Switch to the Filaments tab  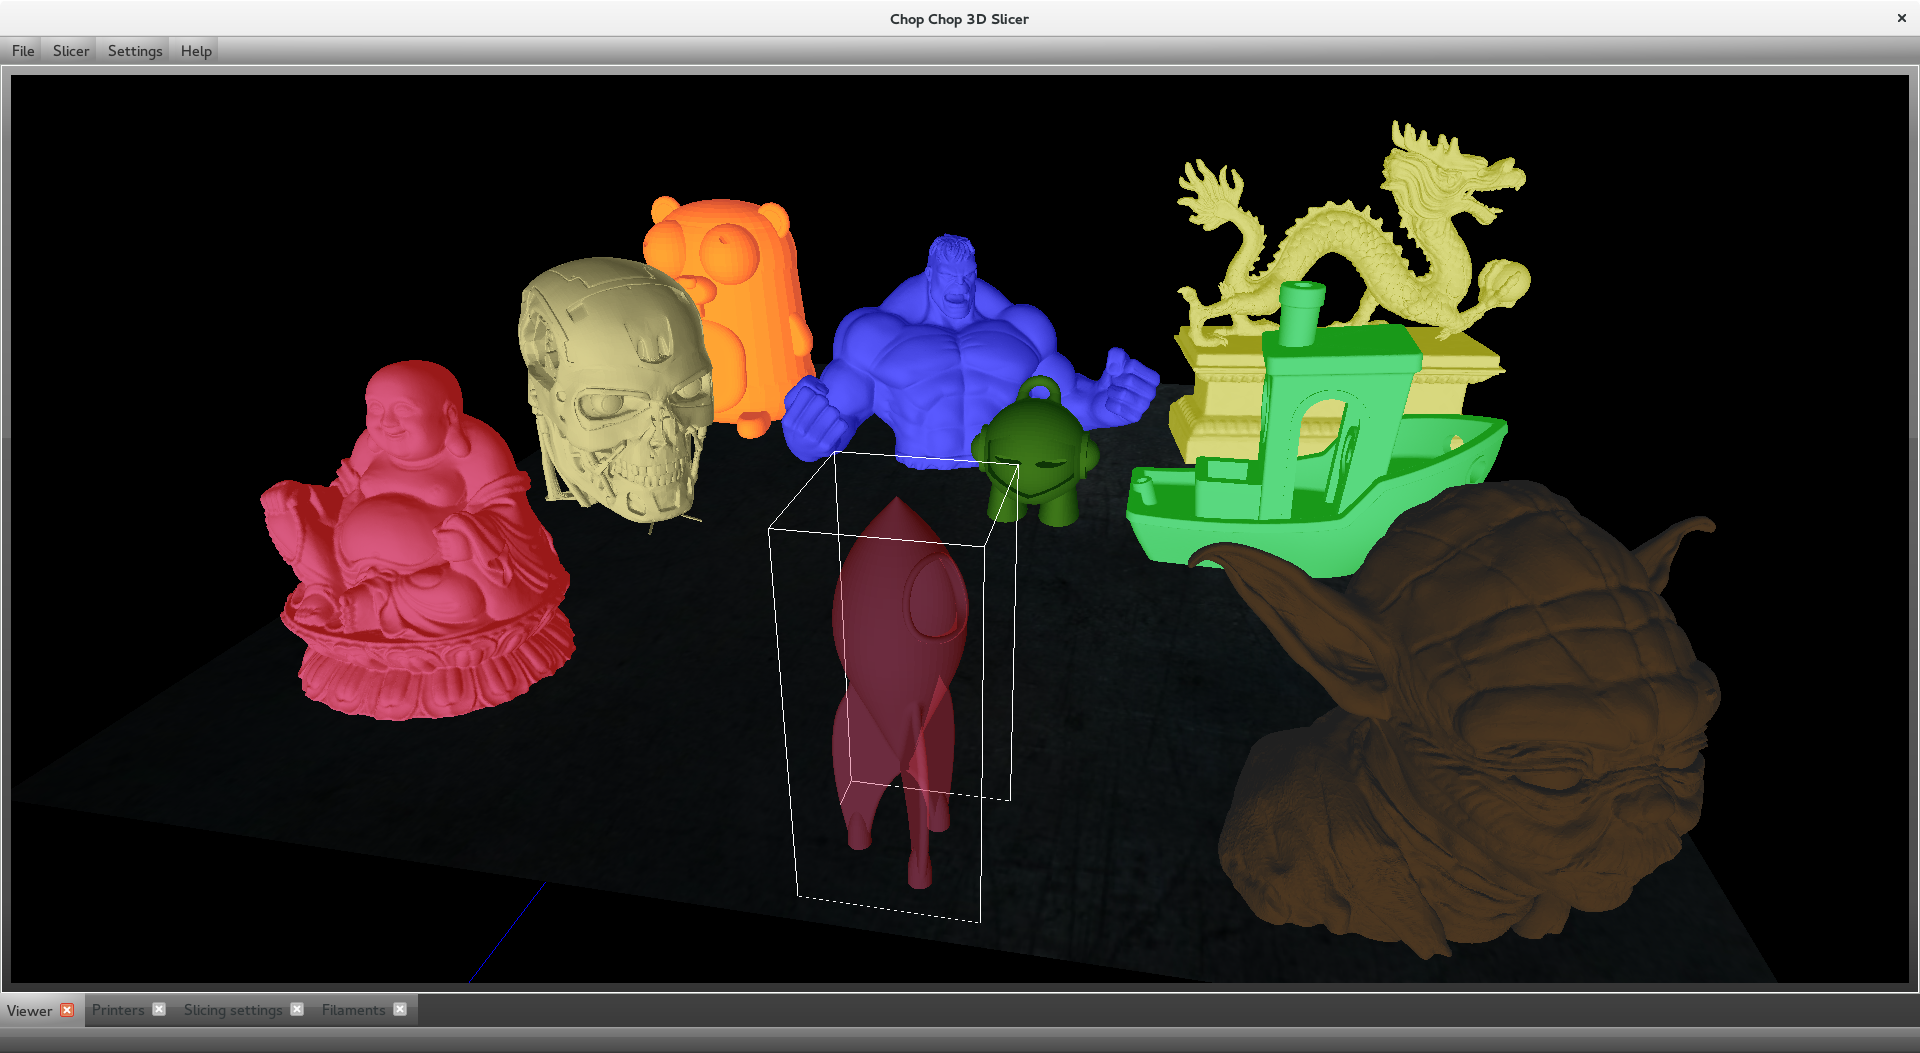[x=353, y=1010]
